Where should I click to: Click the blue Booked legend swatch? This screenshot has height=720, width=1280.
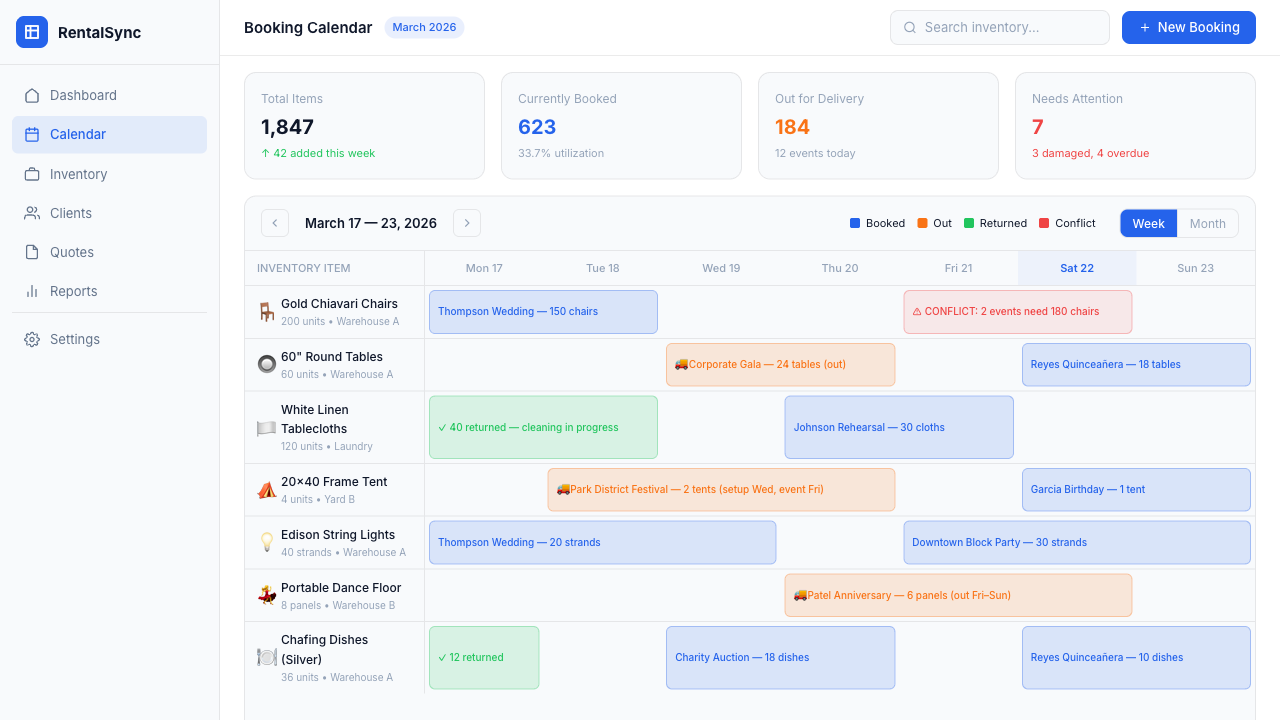click(x=855, y=223)
